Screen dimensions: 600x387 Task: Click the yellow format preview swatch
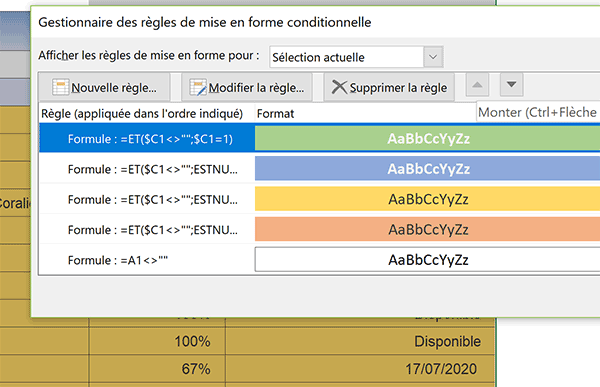(427, 199)
